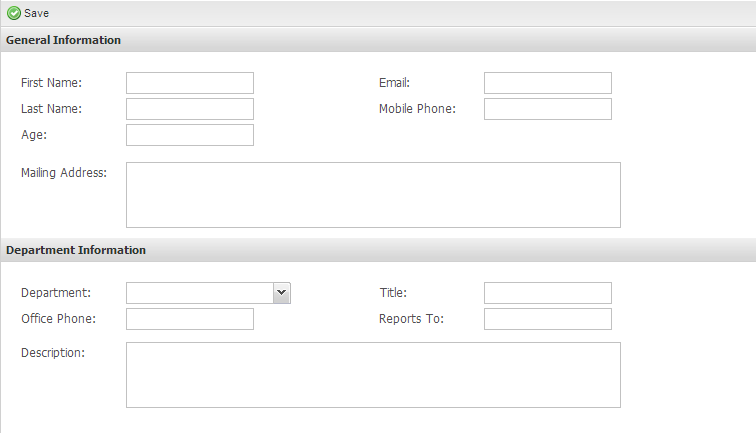Image resolution: width=756 pixels, height=433 pixels.
Task: Click the green checkmark Save icon
Action: [x=14, y=13]
